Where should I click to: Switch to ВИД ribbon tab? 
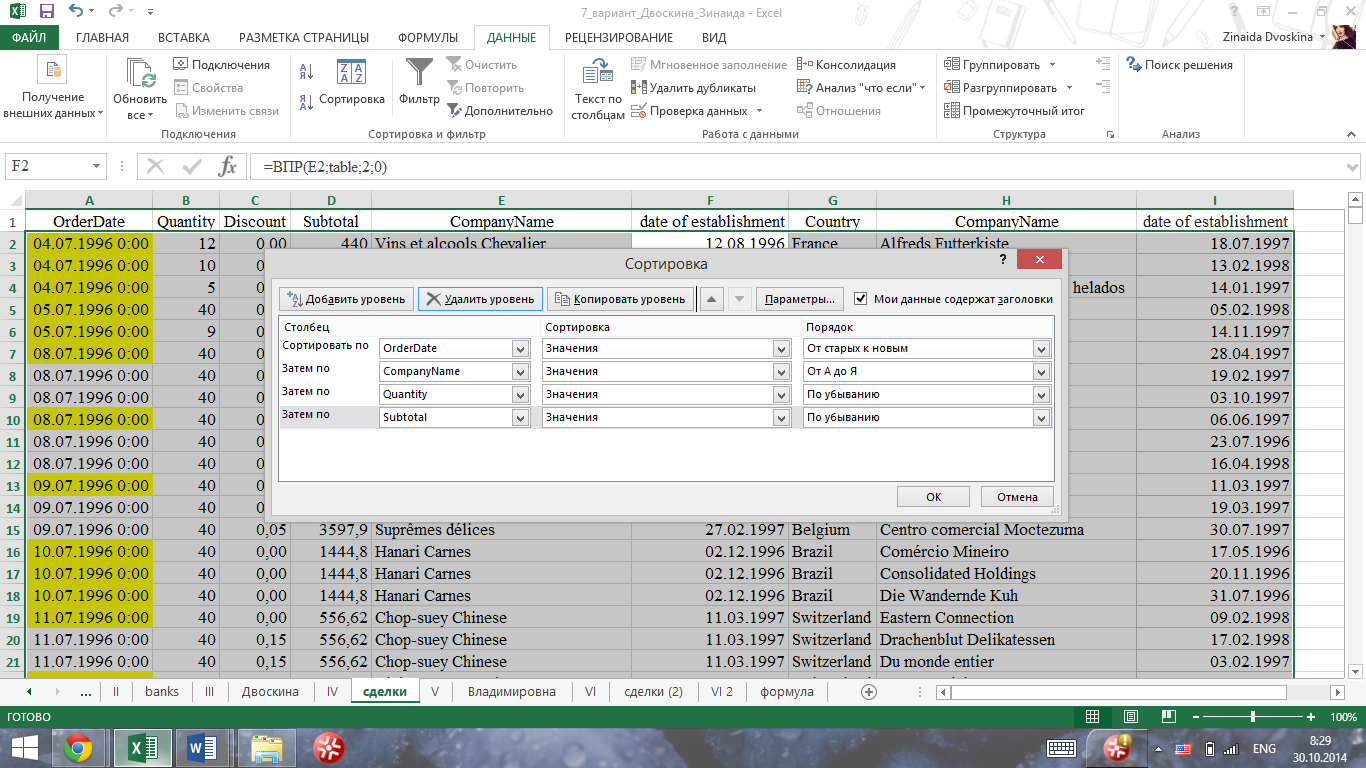click(714, 38)
